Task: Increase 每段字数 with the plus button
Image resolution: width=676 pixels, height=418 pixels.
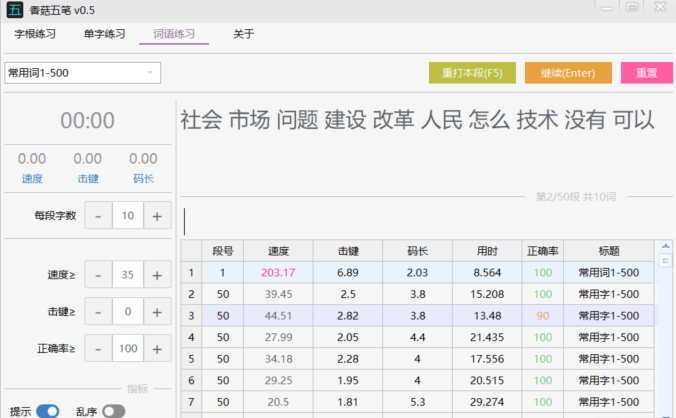Action: click(157, 215)
